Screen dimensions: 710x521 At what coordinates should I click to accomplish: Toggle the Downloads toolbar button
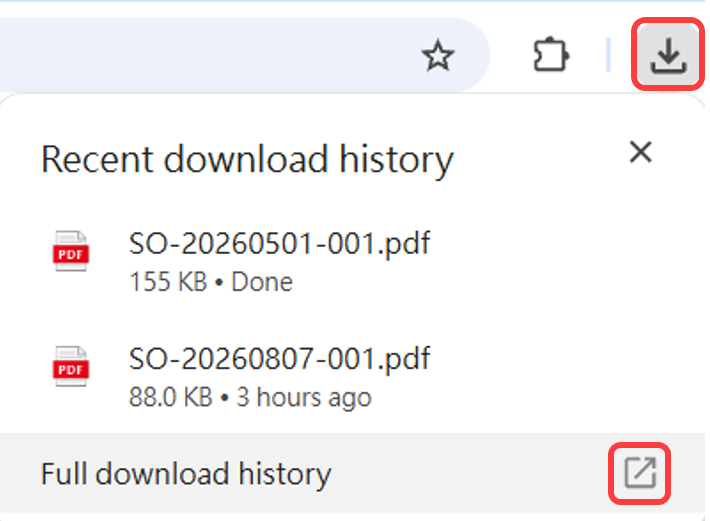668,55
